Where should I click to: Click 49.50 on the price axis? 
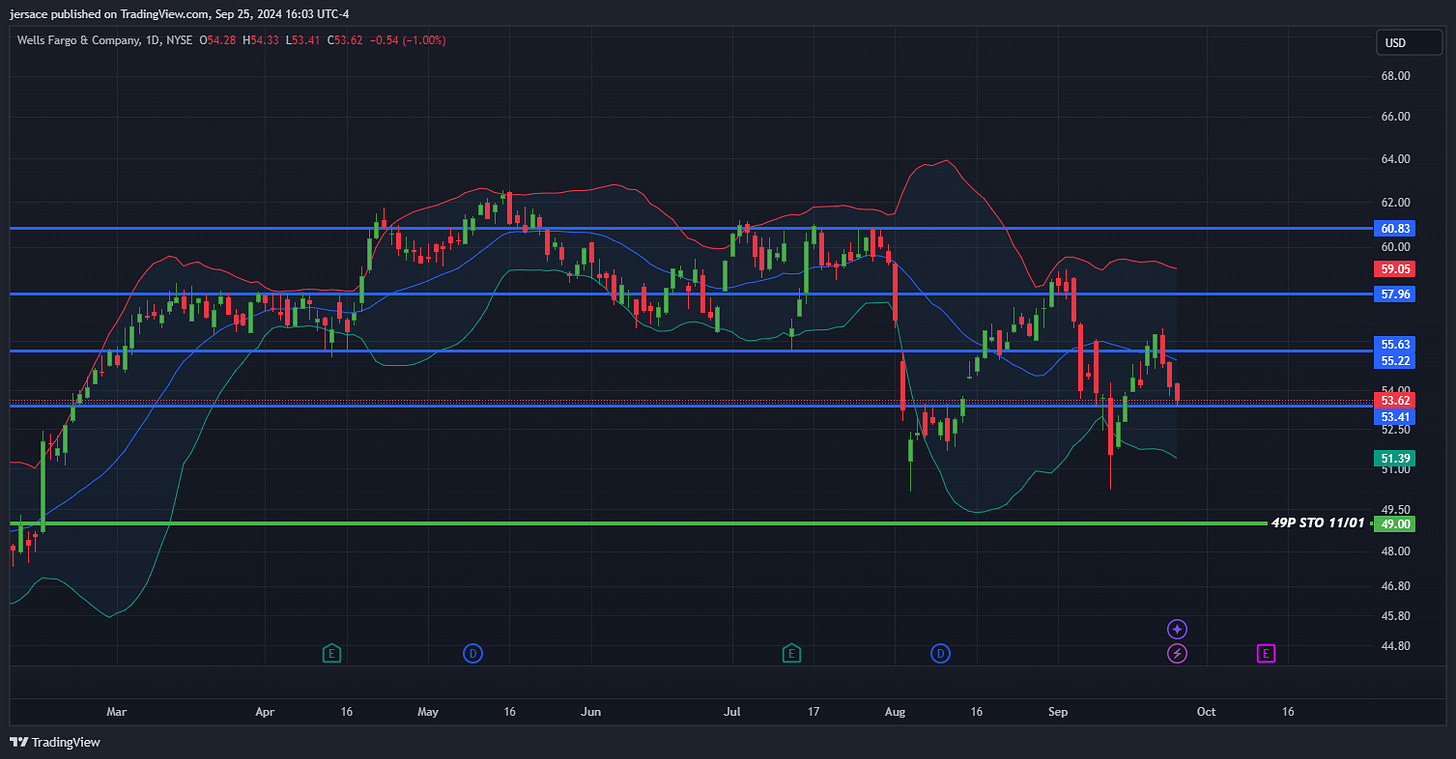(x=1395, y=509)
